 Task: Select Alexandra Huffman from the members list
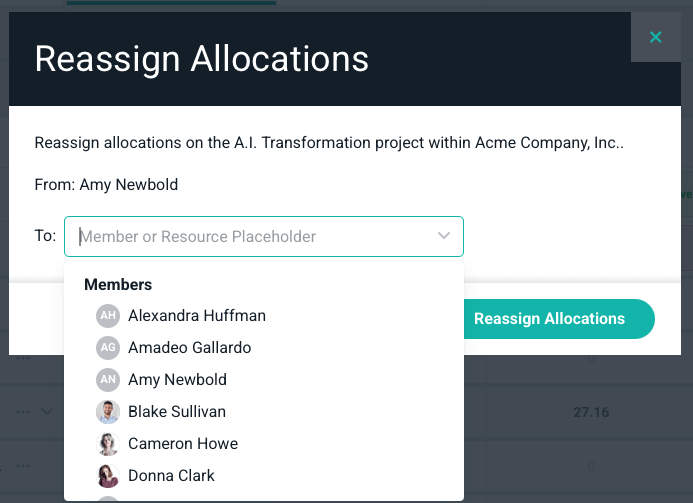pyautogui.click(x=197, y=316)
